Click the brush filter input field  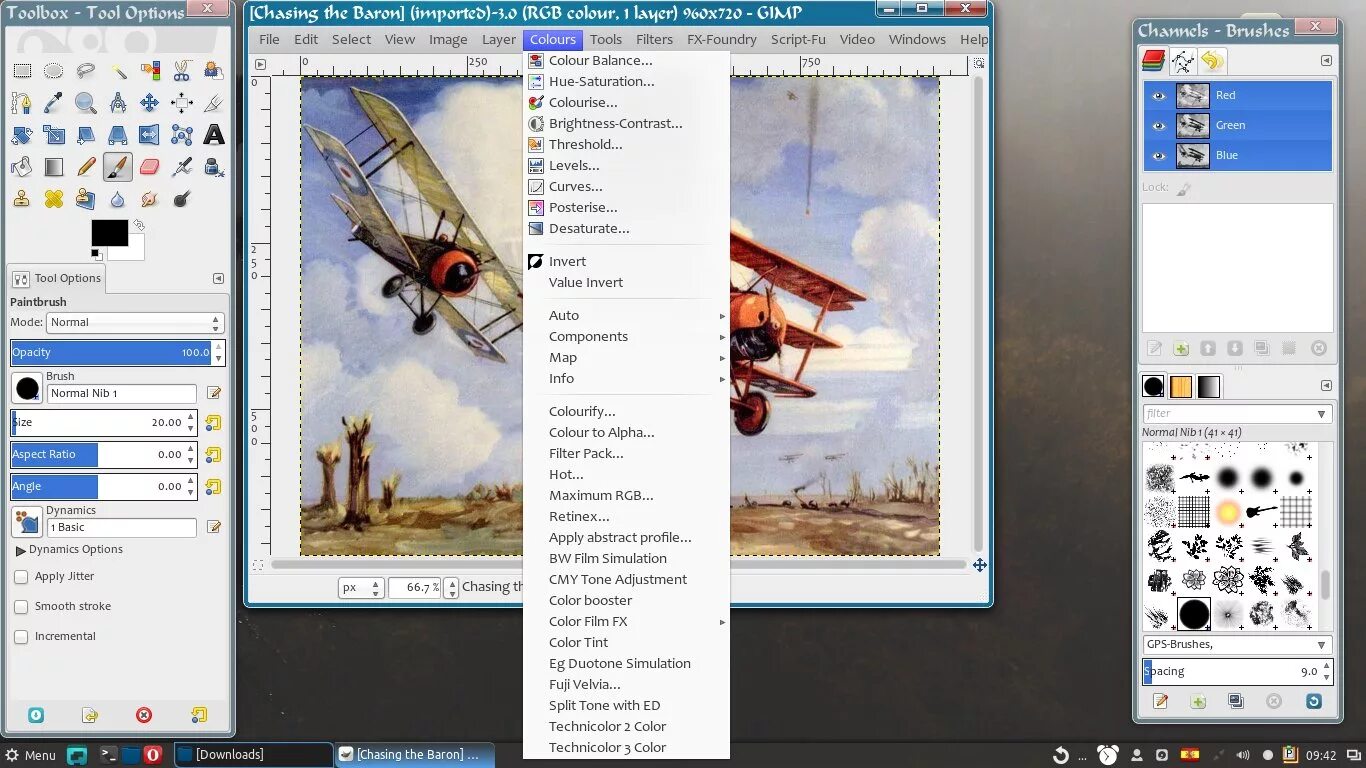pyautogui.click(x=1228, y=414)
